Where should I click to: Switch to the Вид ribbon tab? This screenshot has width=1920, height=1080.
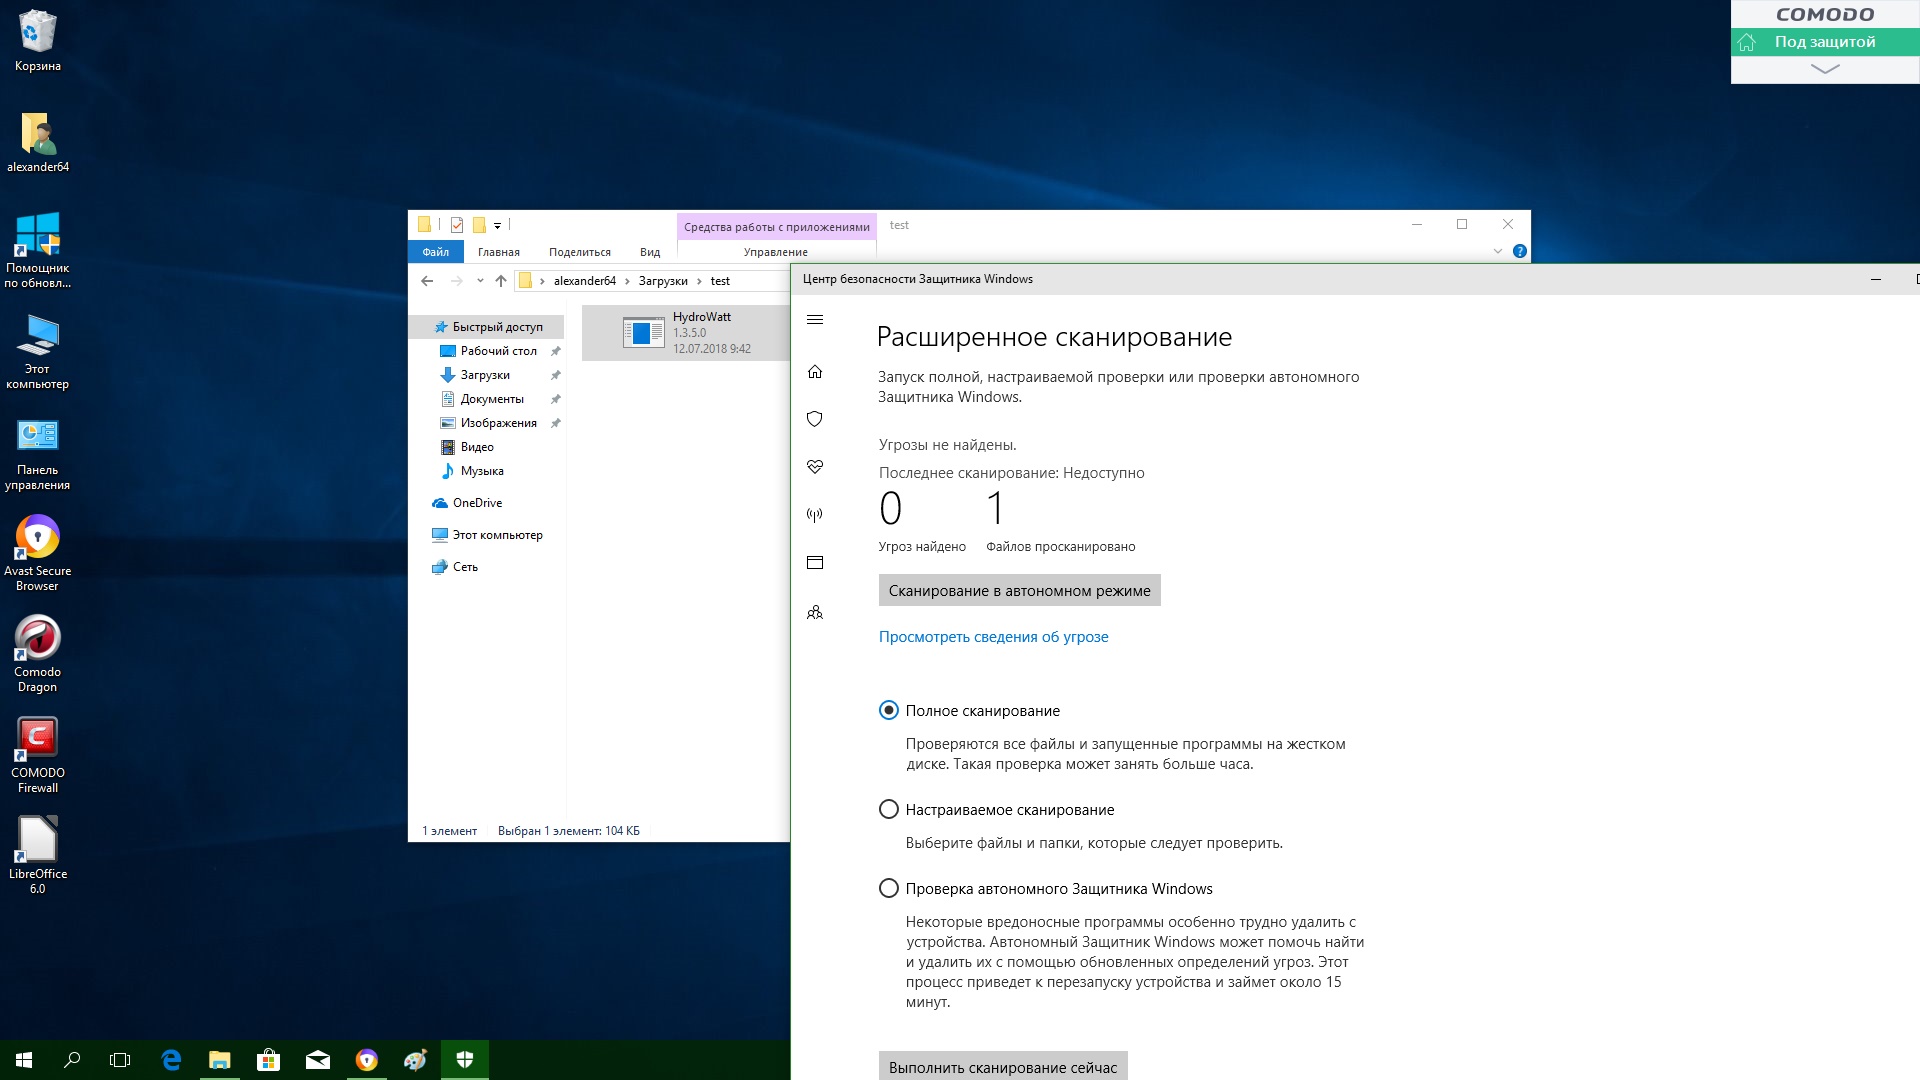[649, 252]
